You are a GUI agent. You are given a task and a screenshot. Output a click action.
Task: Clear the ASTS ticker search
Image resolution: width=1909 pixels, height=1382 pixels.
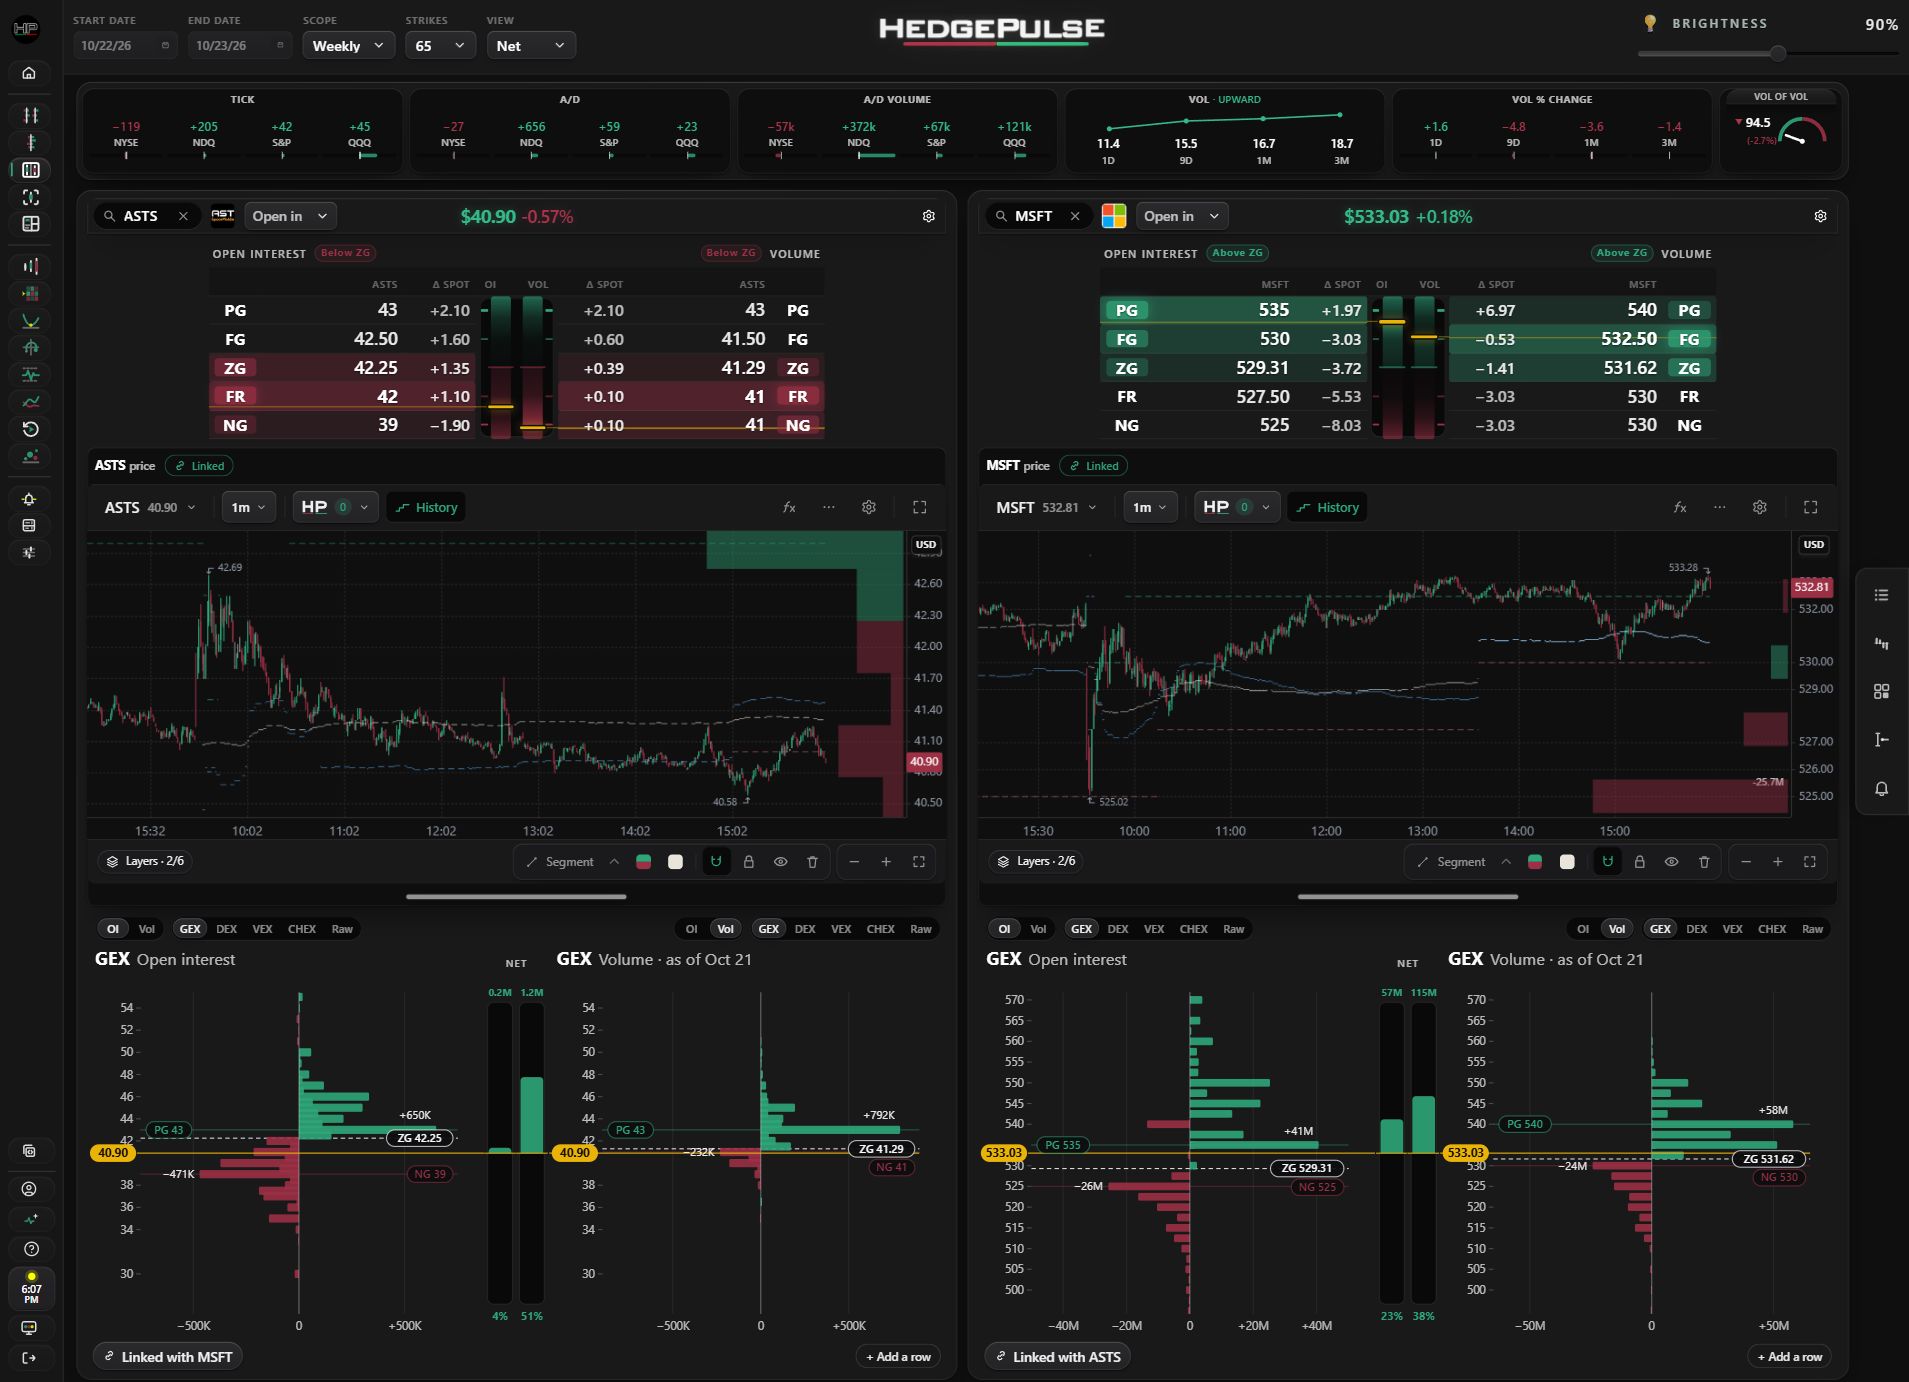pos(183,216)
